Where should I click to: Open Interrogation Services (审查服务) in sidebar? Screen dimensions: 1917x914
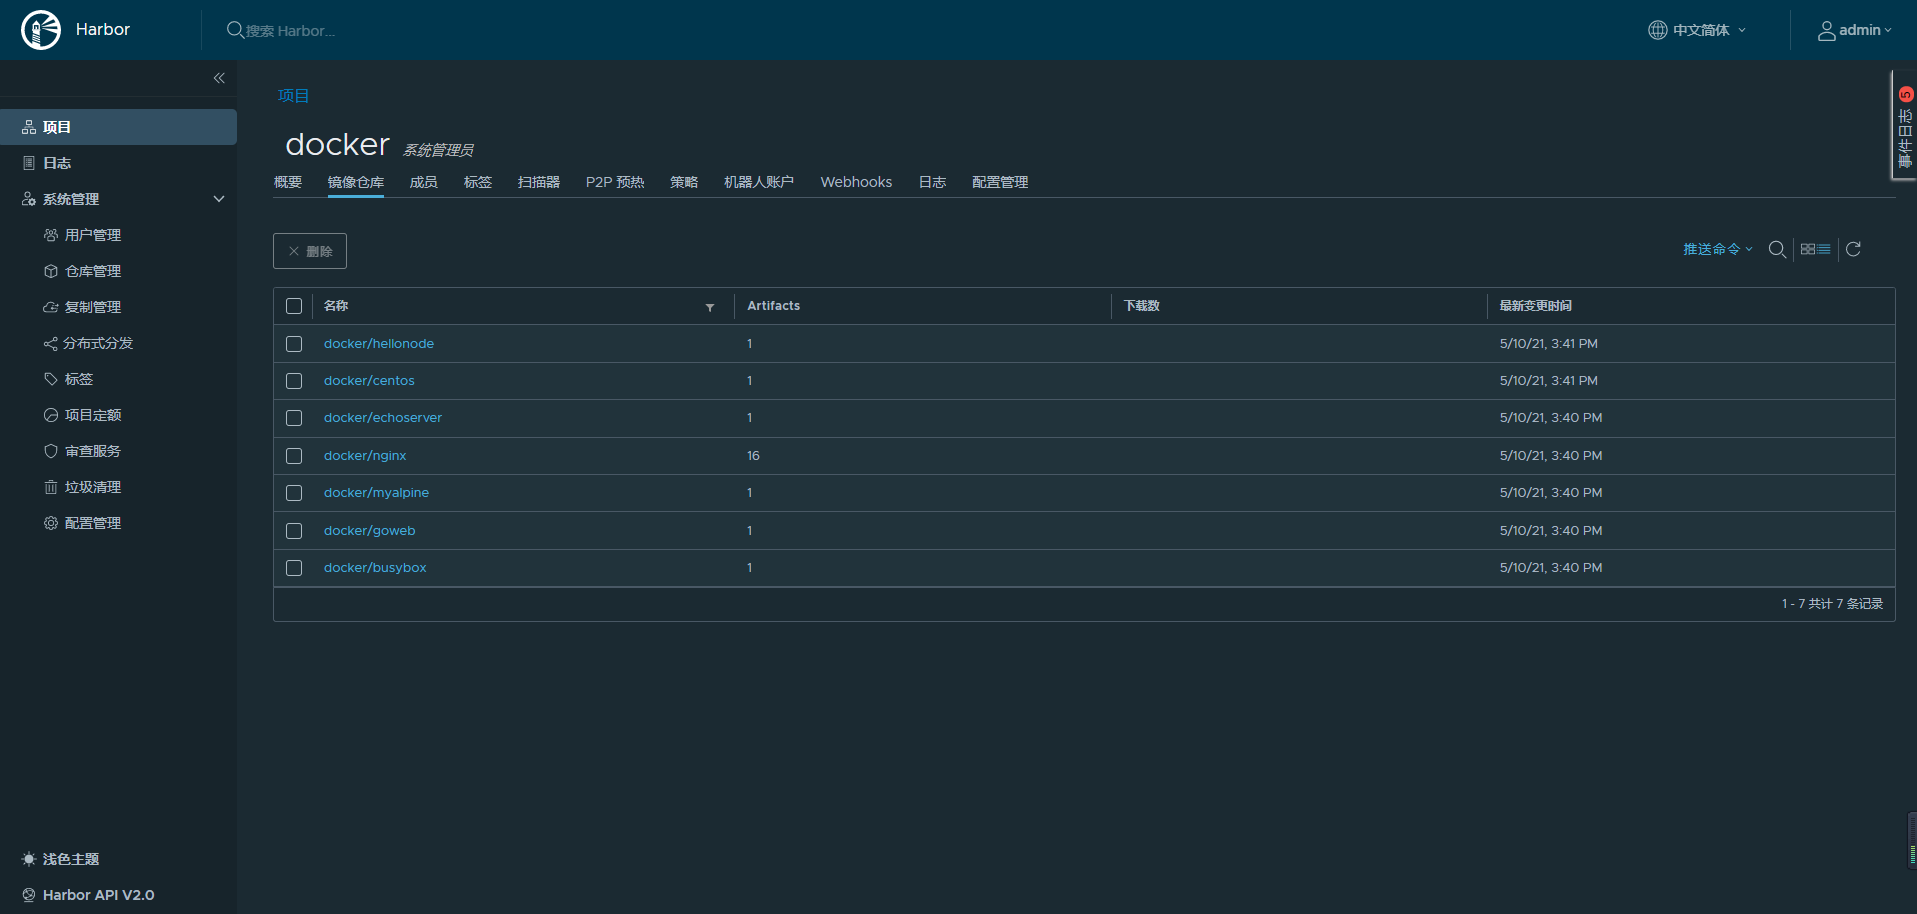click(x=92, y=451)
